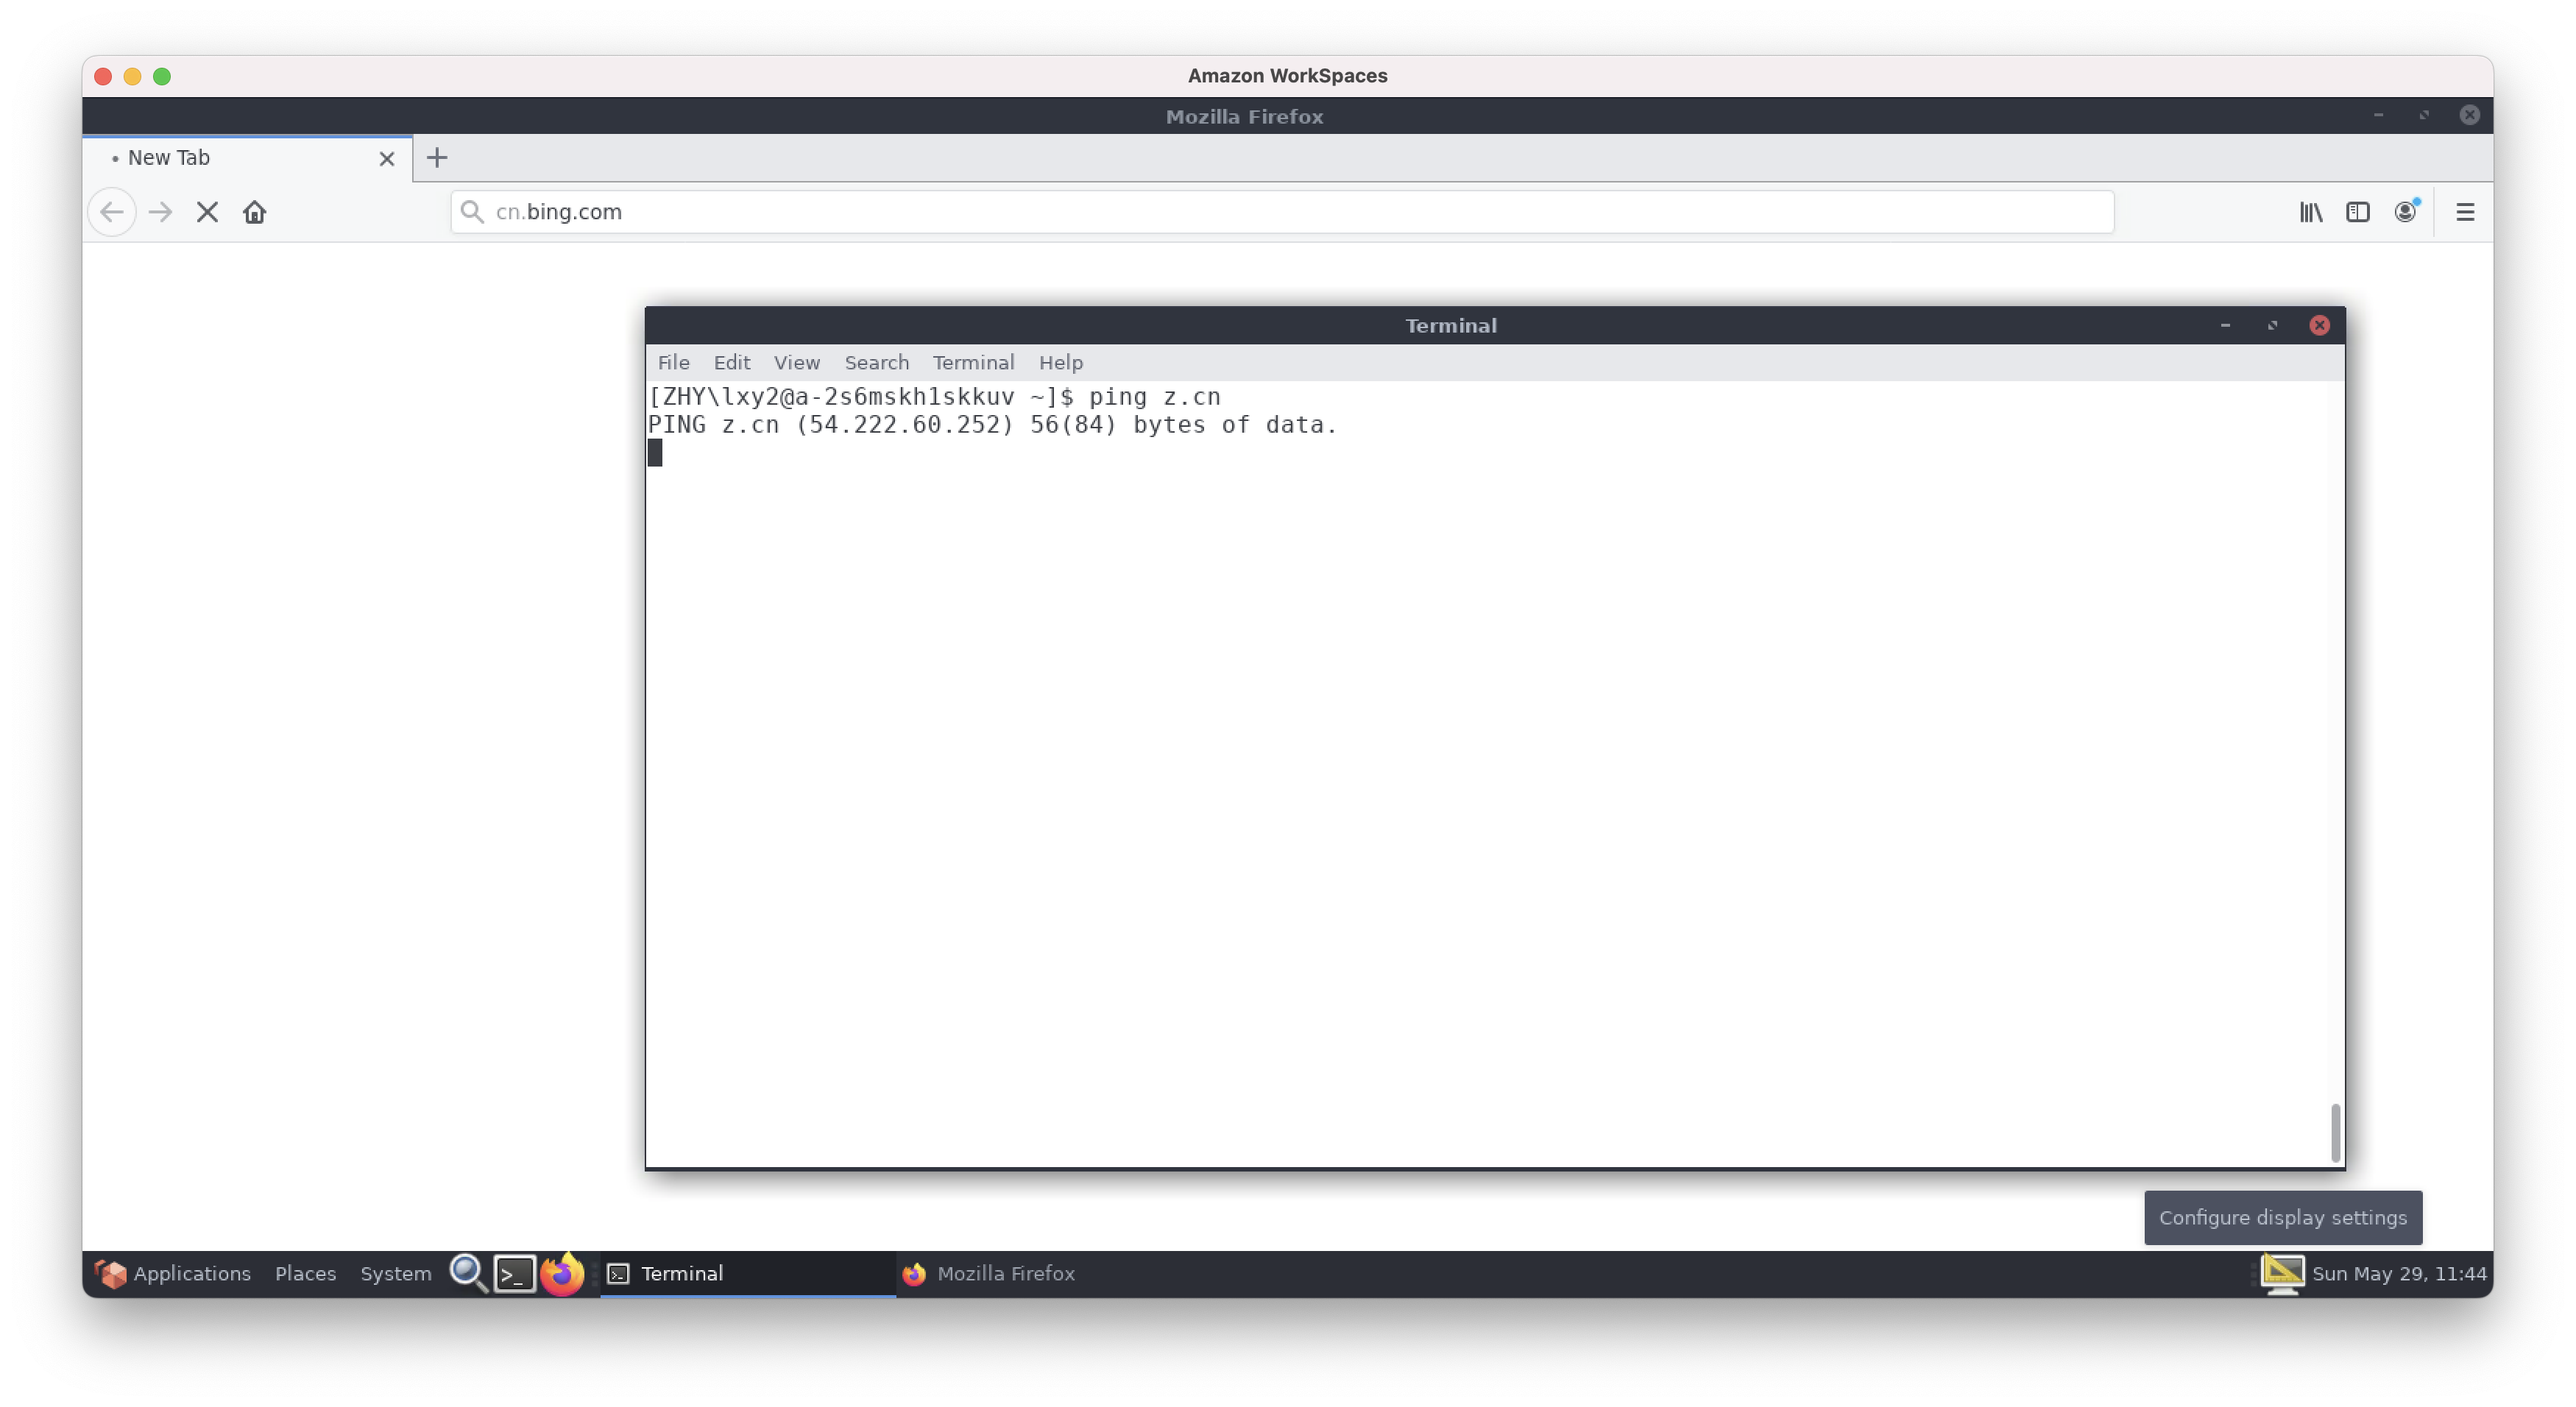Open System menu in panel
The height and width of the screenshot is (1407, 2576).
pos(395,1273)
